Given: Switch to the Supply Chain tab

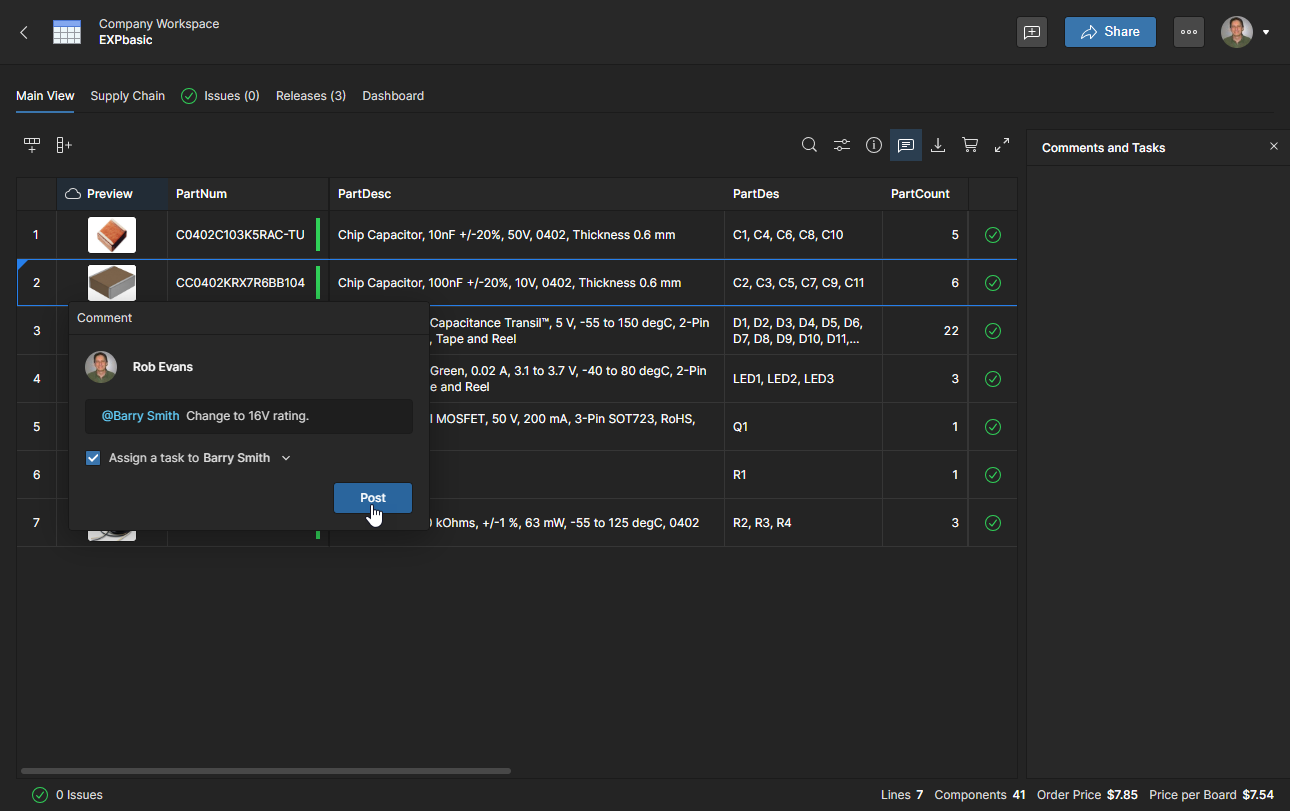Looking at the screenshot, I should tap(128, 96).
